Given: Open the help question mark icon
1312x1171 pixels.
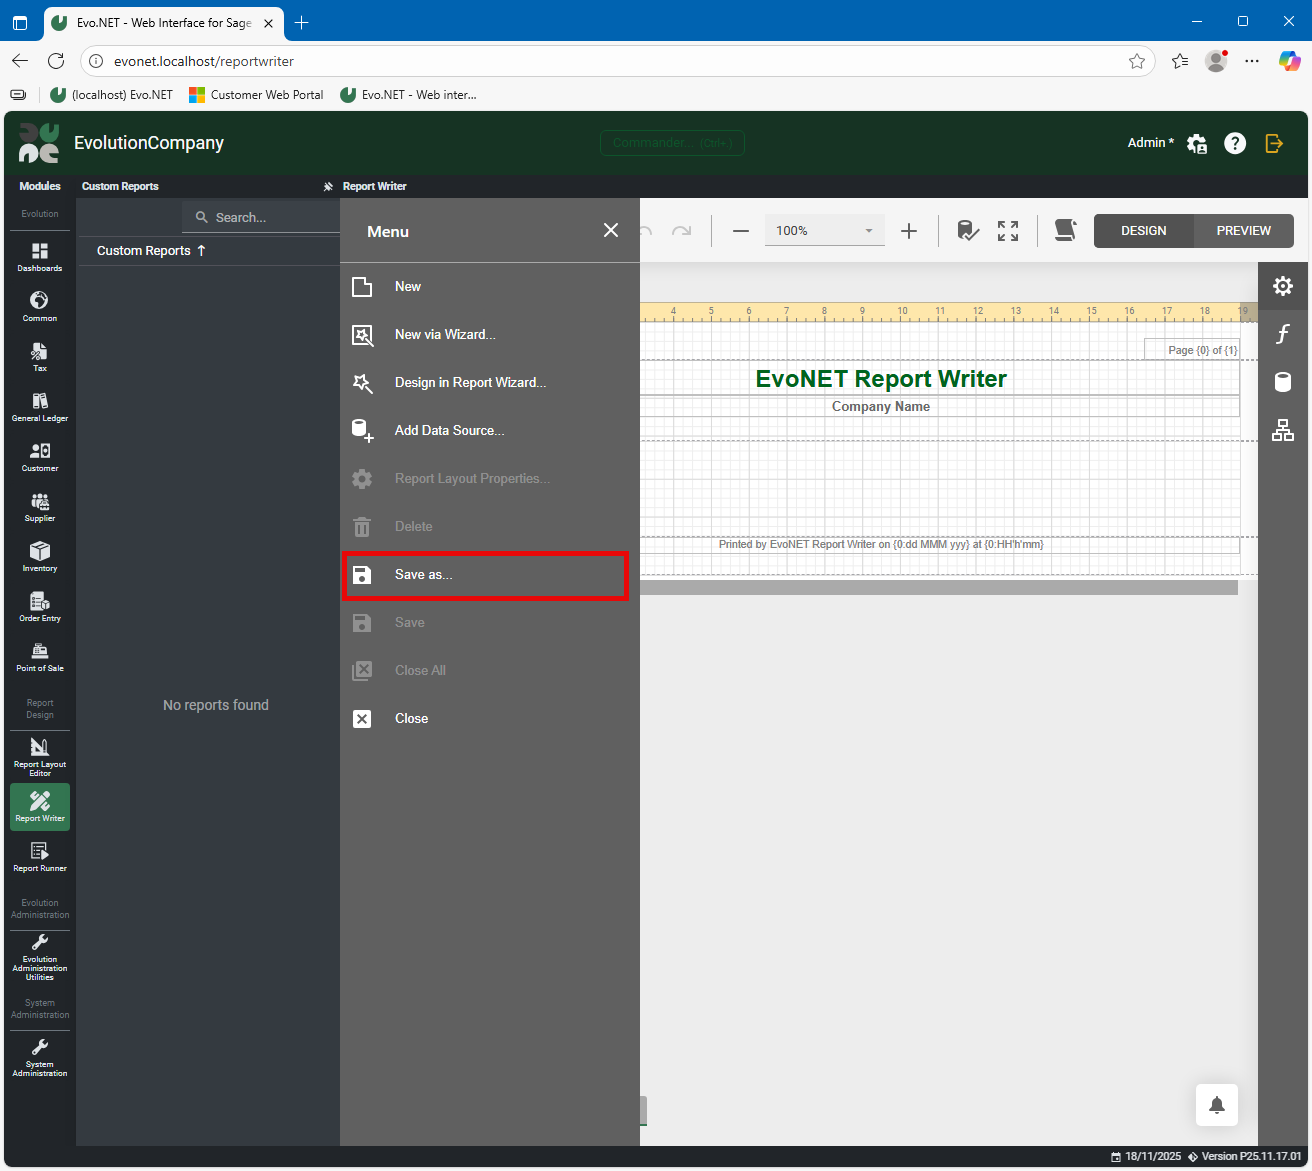Looking at the screenshot, I should pyautogui.click(x=1235, y=143).
